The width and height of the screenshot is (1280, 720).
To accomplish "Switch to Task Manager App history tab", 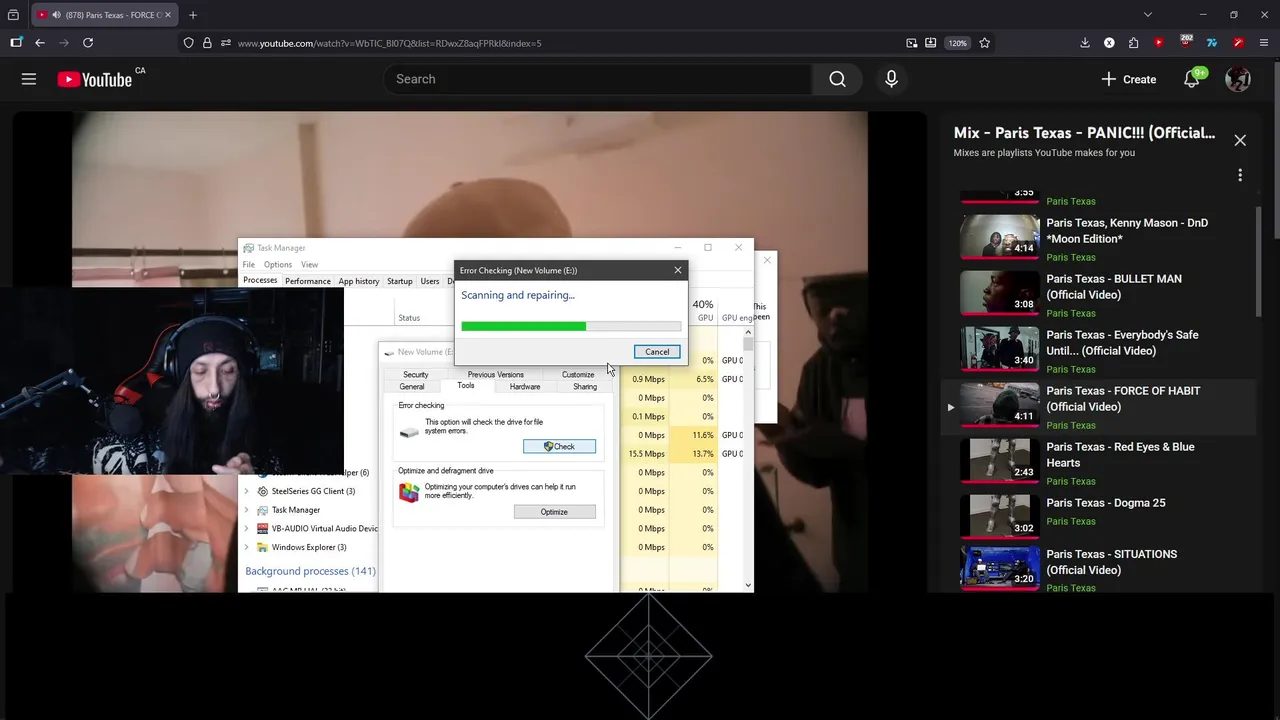I will point(359,281).
